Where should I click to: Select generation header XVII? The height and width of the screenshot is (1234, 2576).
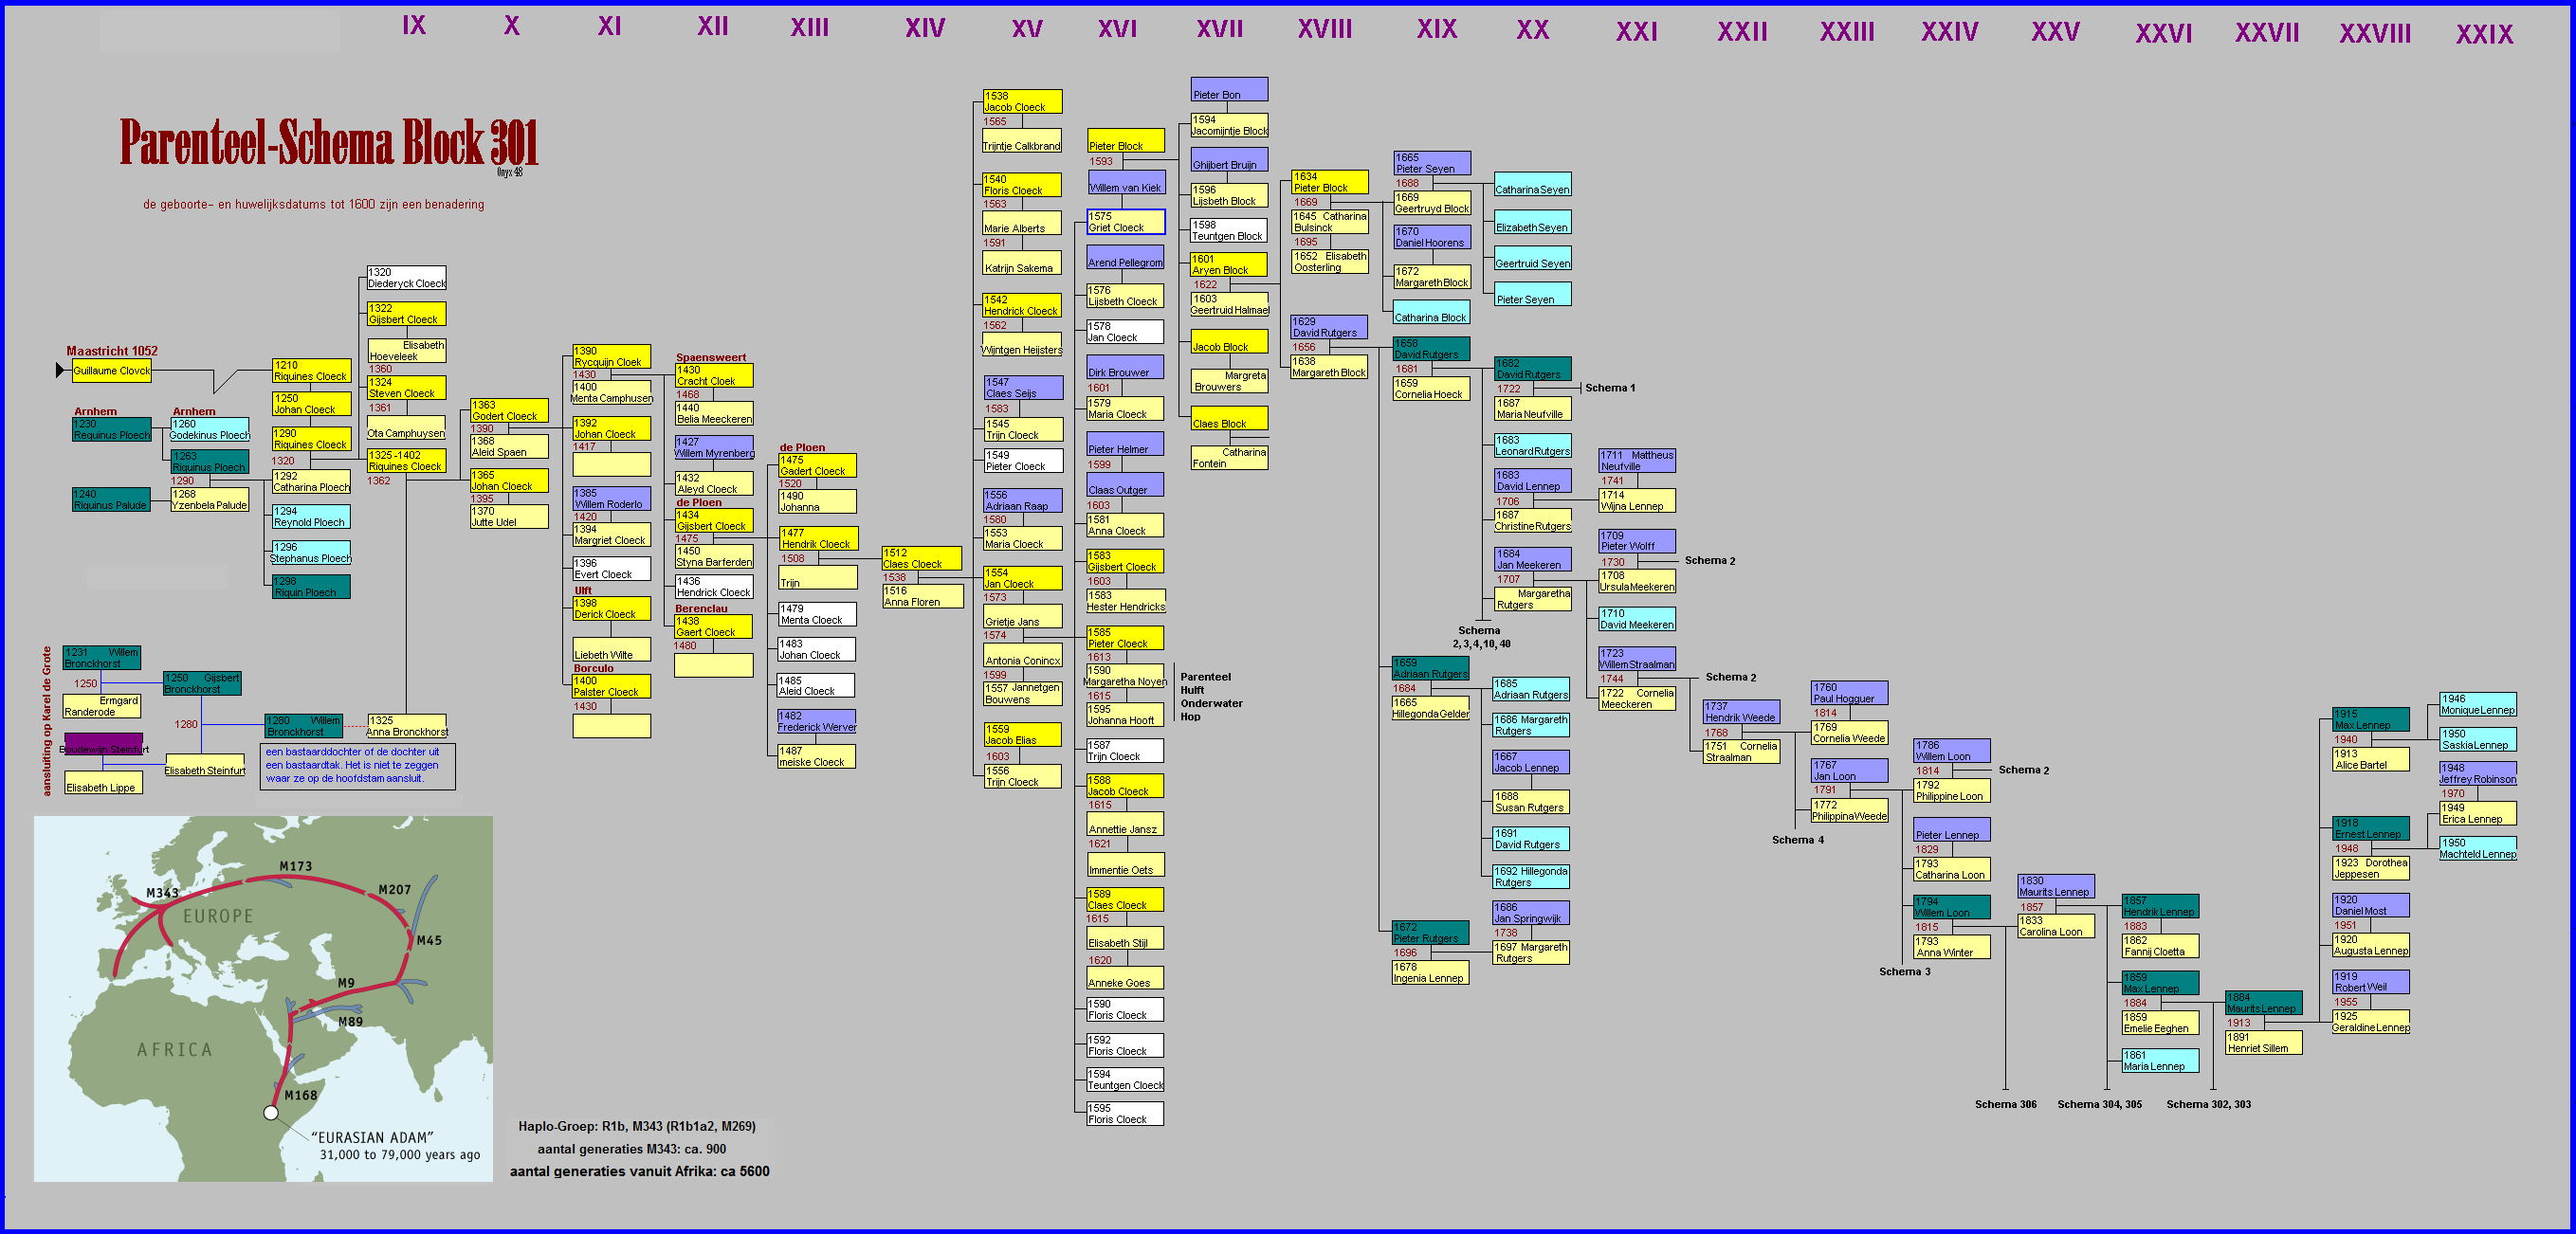(1220, 29)
